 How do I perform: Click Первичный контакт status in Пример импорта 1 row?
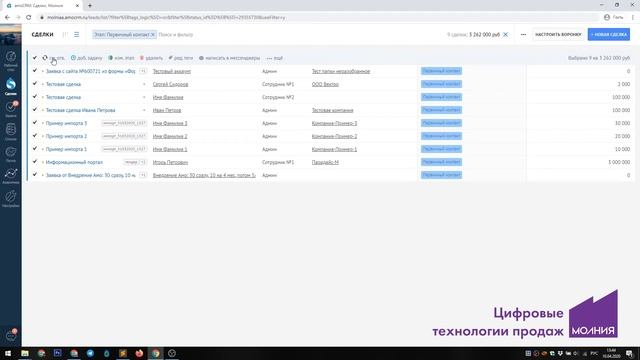[x=441, y=149]
